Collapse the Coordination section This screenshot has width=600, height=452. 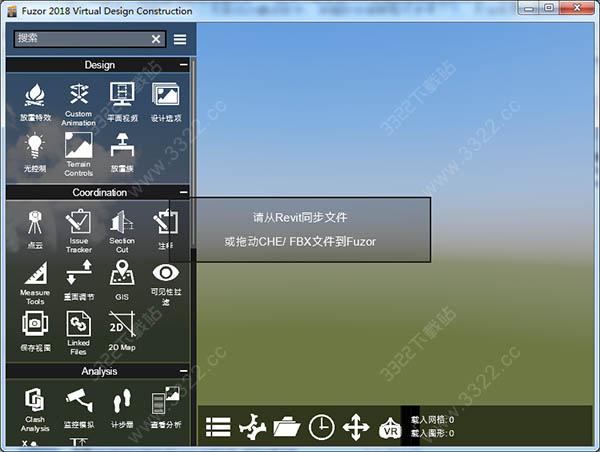click(x=184, y=192)
